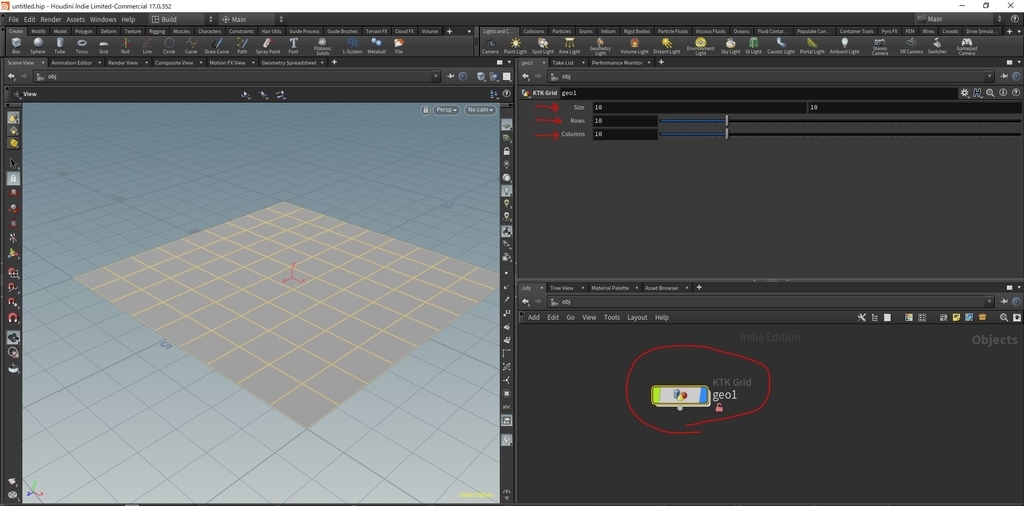
Task: Select the Sphere shelf tool
Action: [38, 46]
